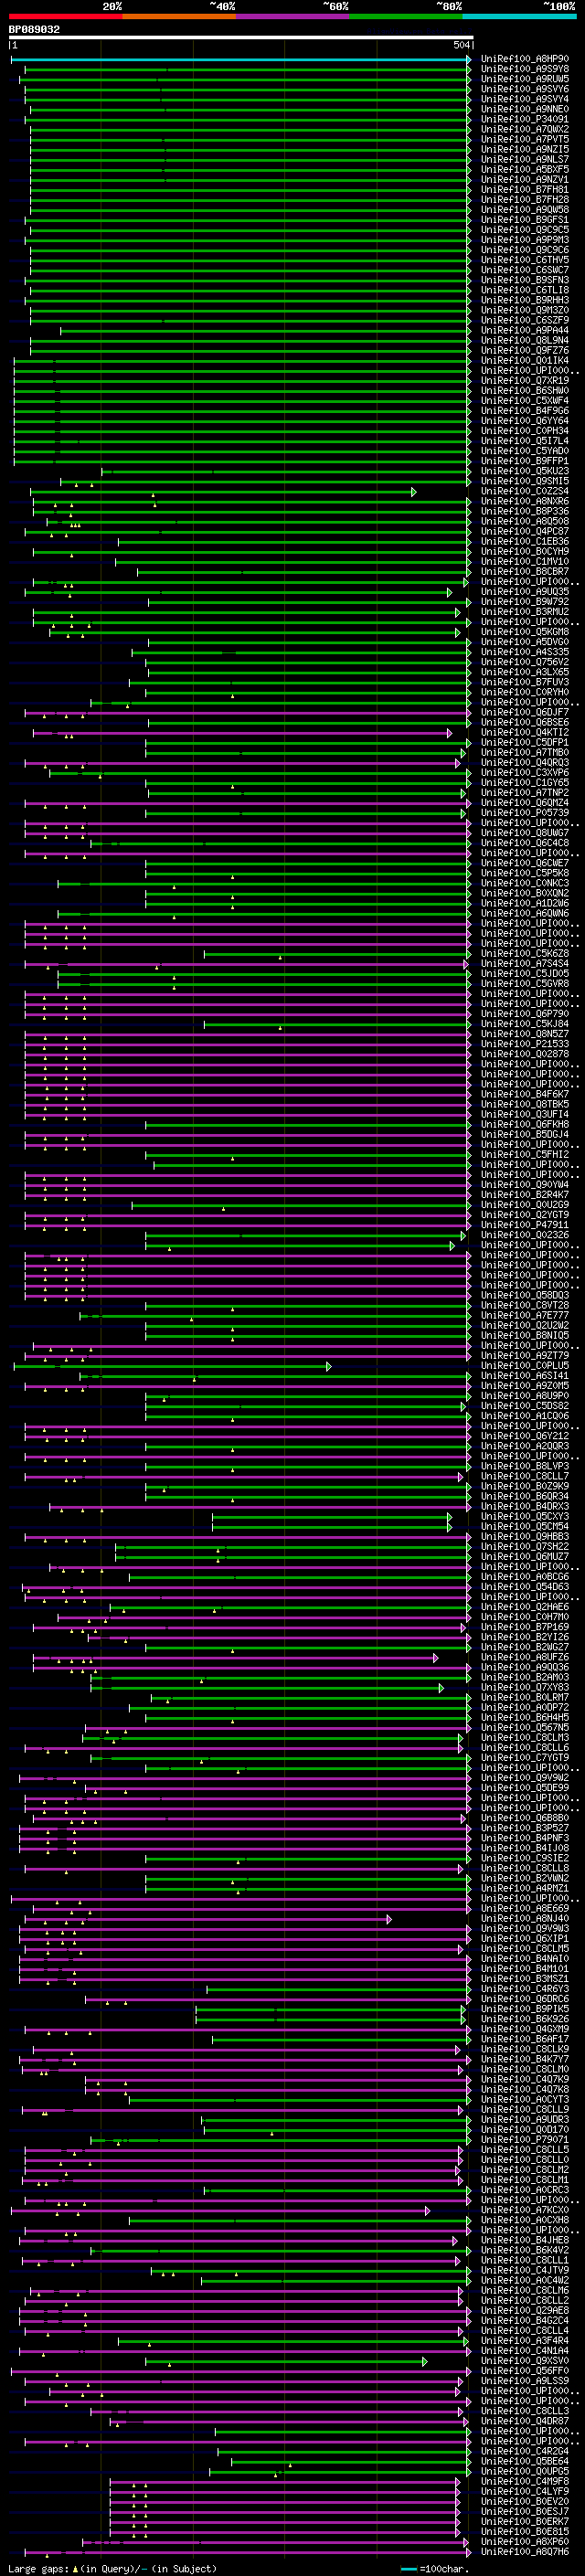Viewport: 585px width, 2576px height.
Task: Click the cyan ~100% identity legend bar
Action: (x=519, y=16)
